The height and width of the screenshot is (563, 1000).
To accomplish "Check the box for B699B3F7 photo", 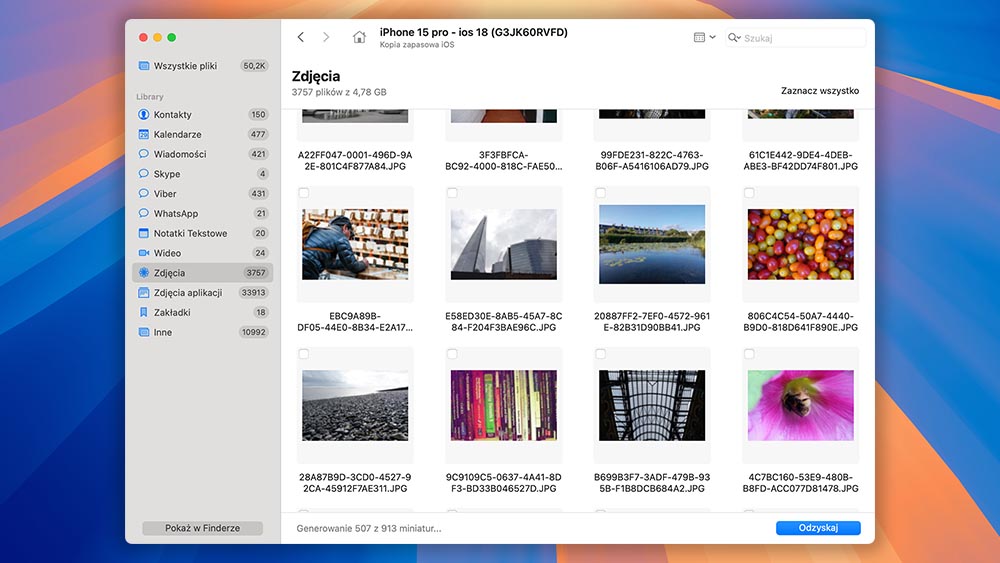I will pos(601,354).
